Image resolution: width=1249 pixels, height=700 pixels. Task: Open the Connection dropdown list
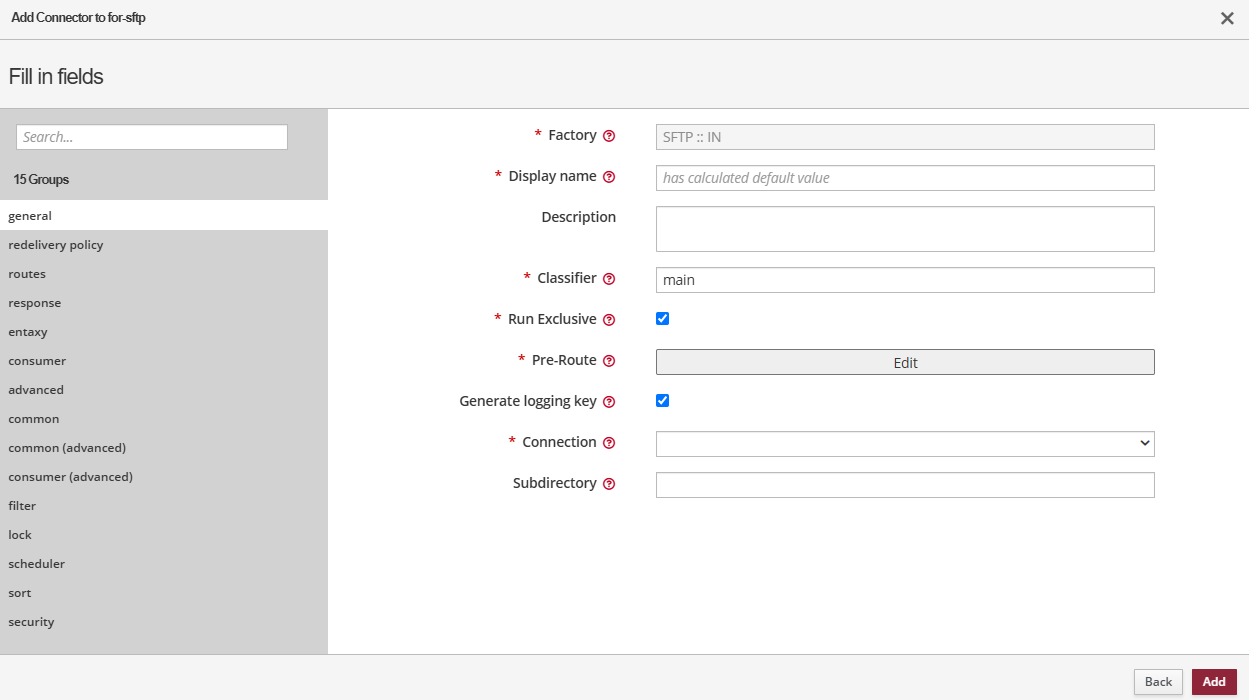pos(904,443)
